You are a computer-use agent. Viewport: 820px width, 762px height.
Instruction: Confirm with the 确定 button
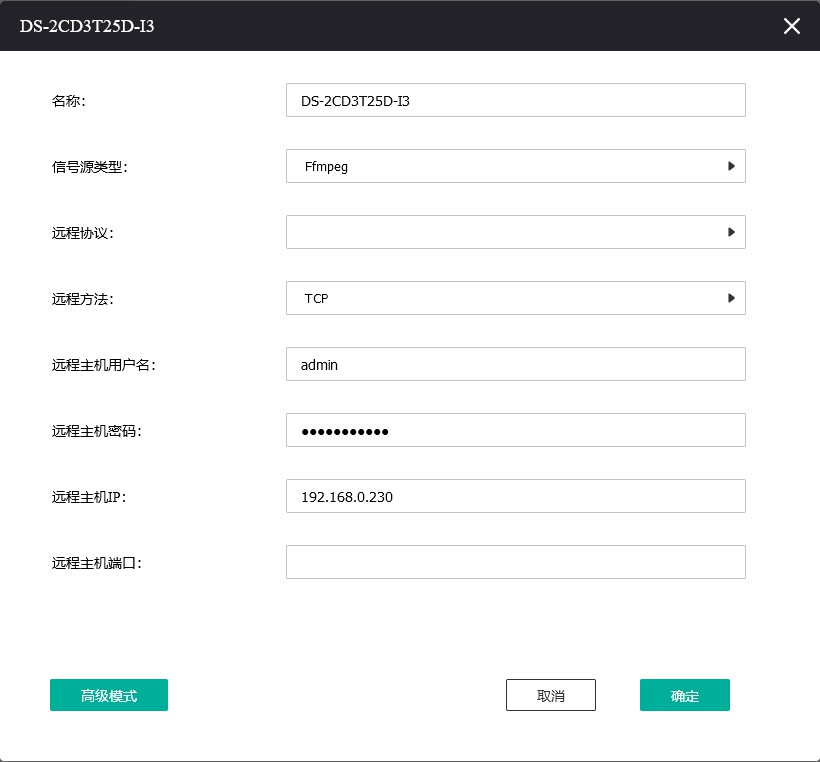[685, 695]
